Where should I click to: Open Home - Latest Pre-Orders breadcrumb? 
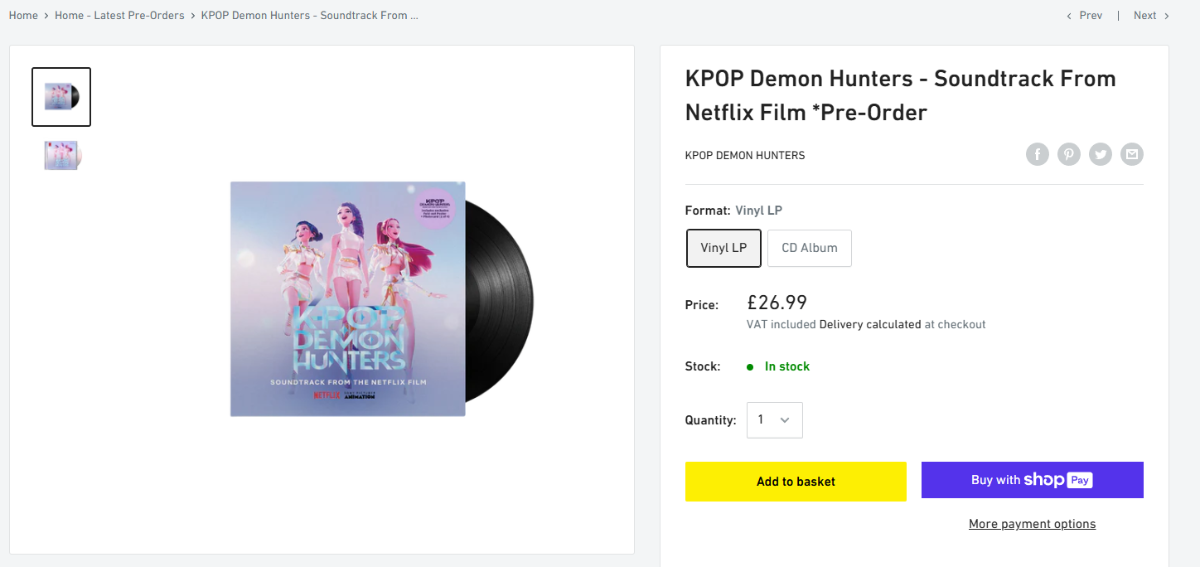pyautogui.click(x=119, y=15)
